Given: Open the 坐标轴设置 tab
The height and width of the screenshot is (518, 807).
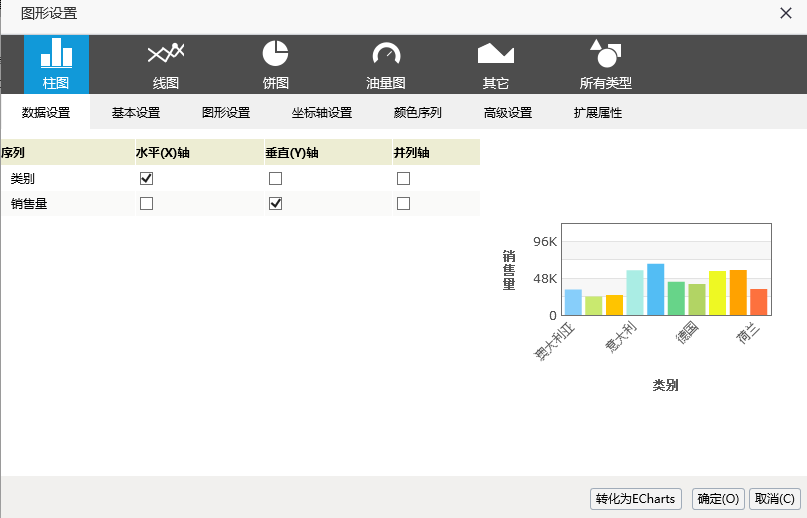Looking at the screenshot, I should tap(322, 112).
